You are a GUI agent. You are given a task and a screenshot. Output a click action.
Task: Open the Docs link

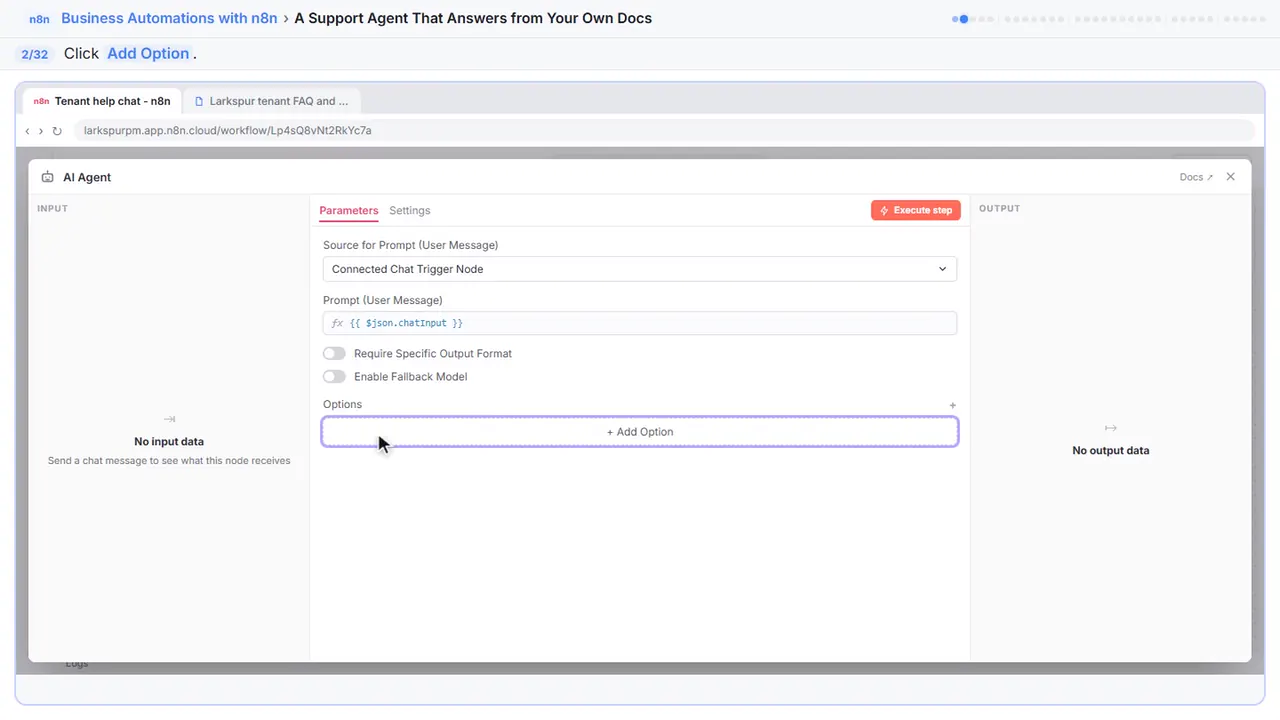point(1196,177)
